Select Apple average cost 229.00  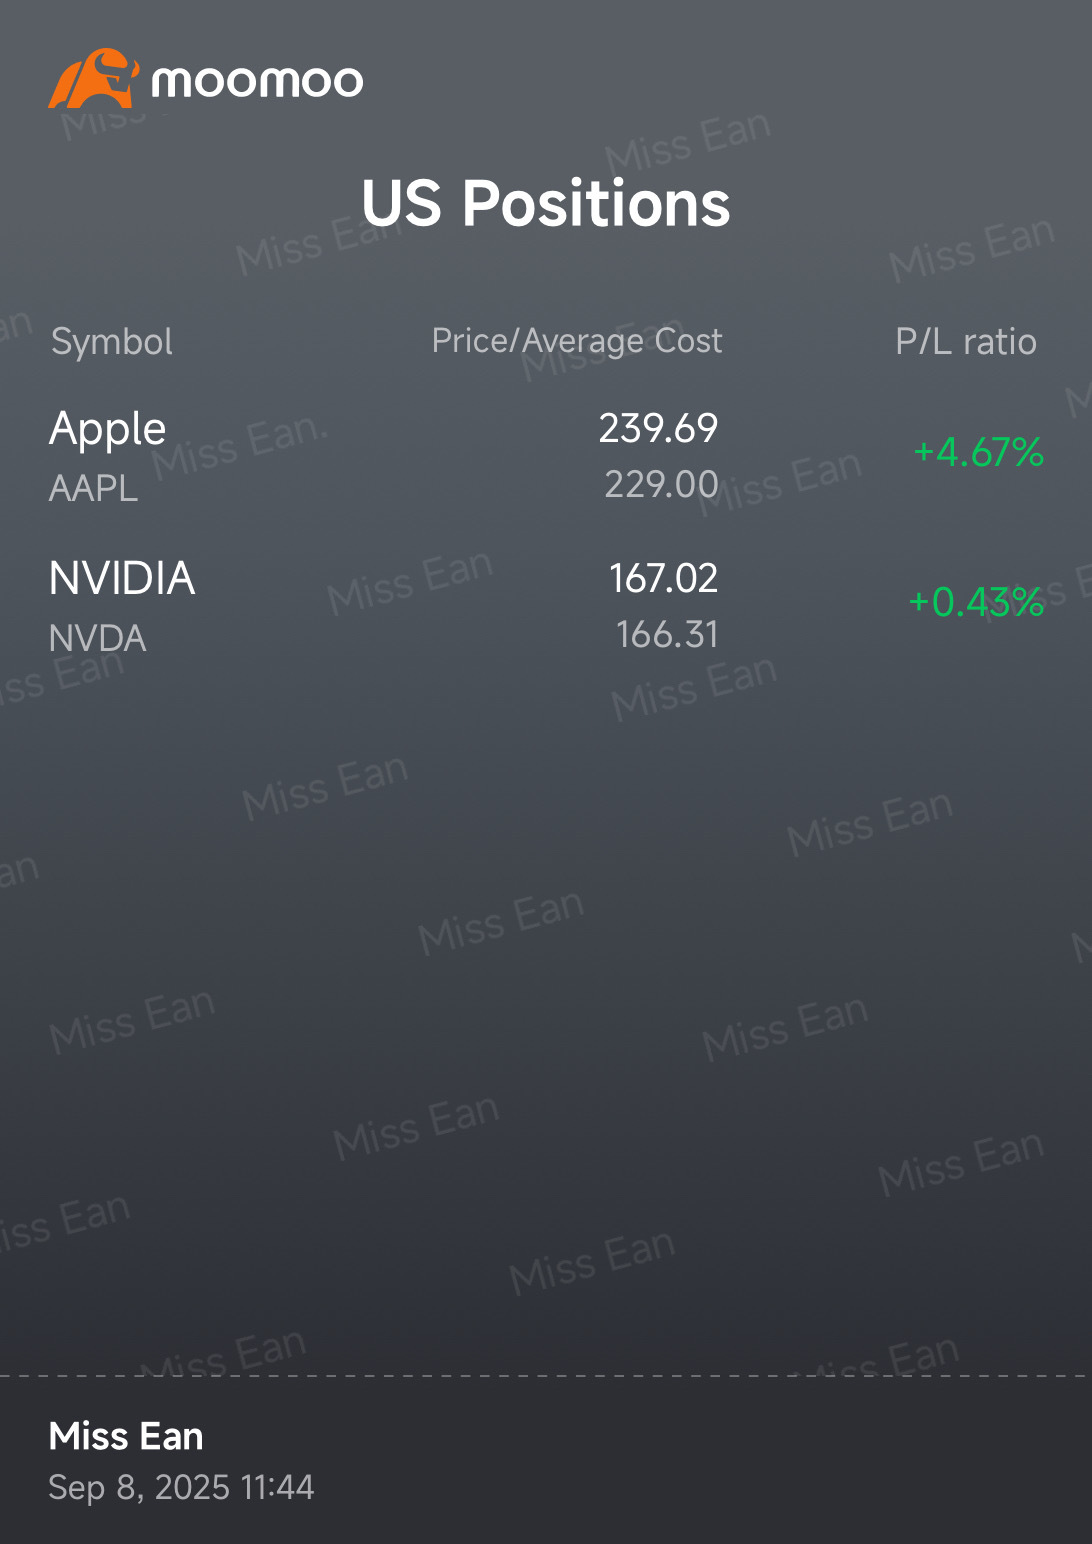[661, 484]
